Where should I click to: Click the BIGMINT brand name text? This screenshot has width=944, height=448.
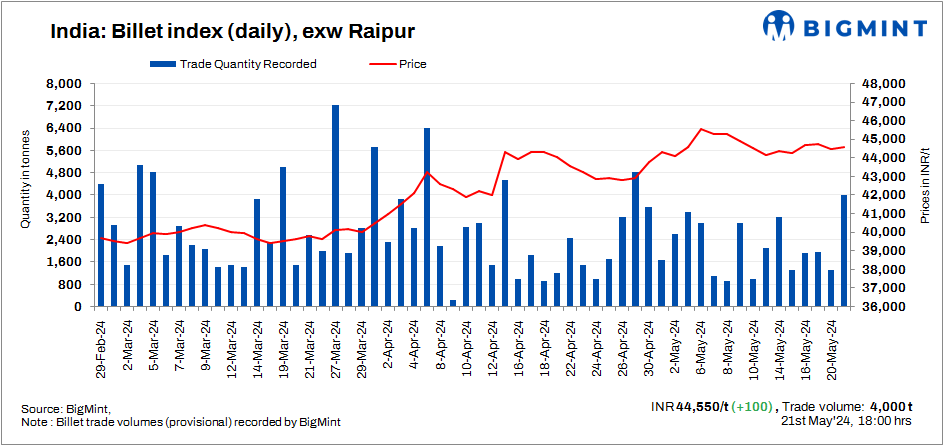point(862,28)
